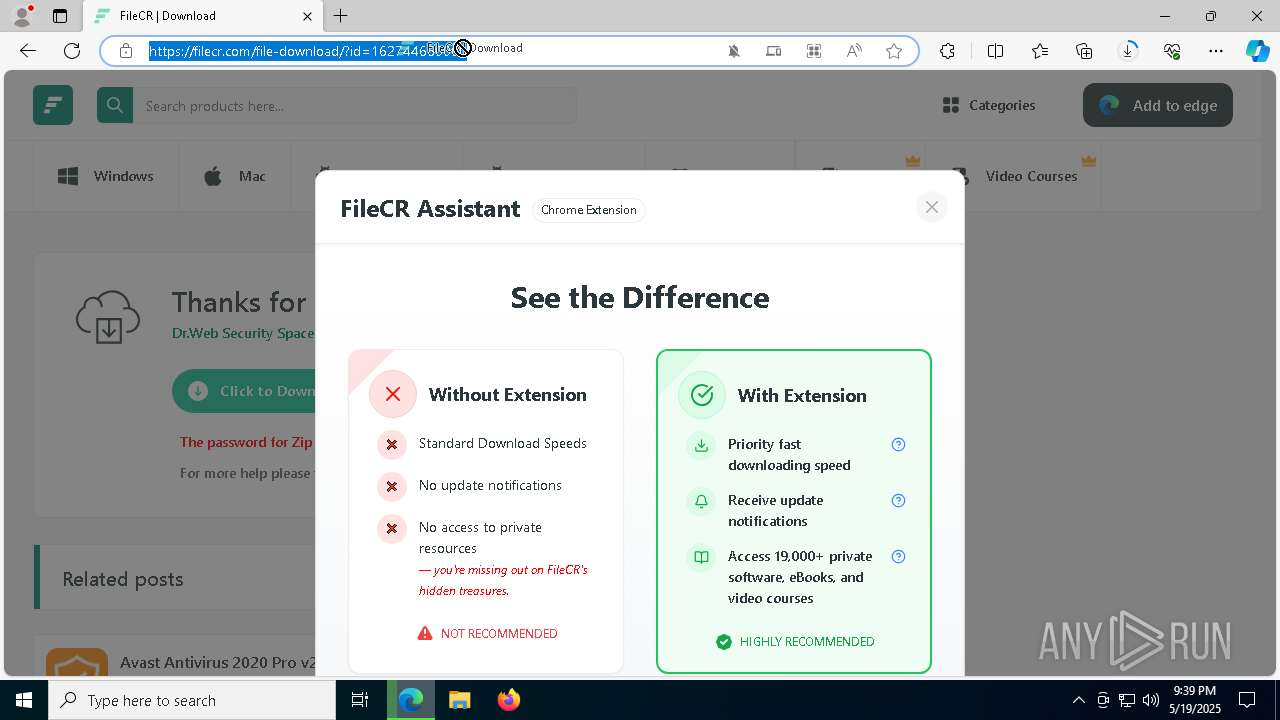Click the Standard Download Speeds text
Viewport: 1280px width, 720px height.
503,443
